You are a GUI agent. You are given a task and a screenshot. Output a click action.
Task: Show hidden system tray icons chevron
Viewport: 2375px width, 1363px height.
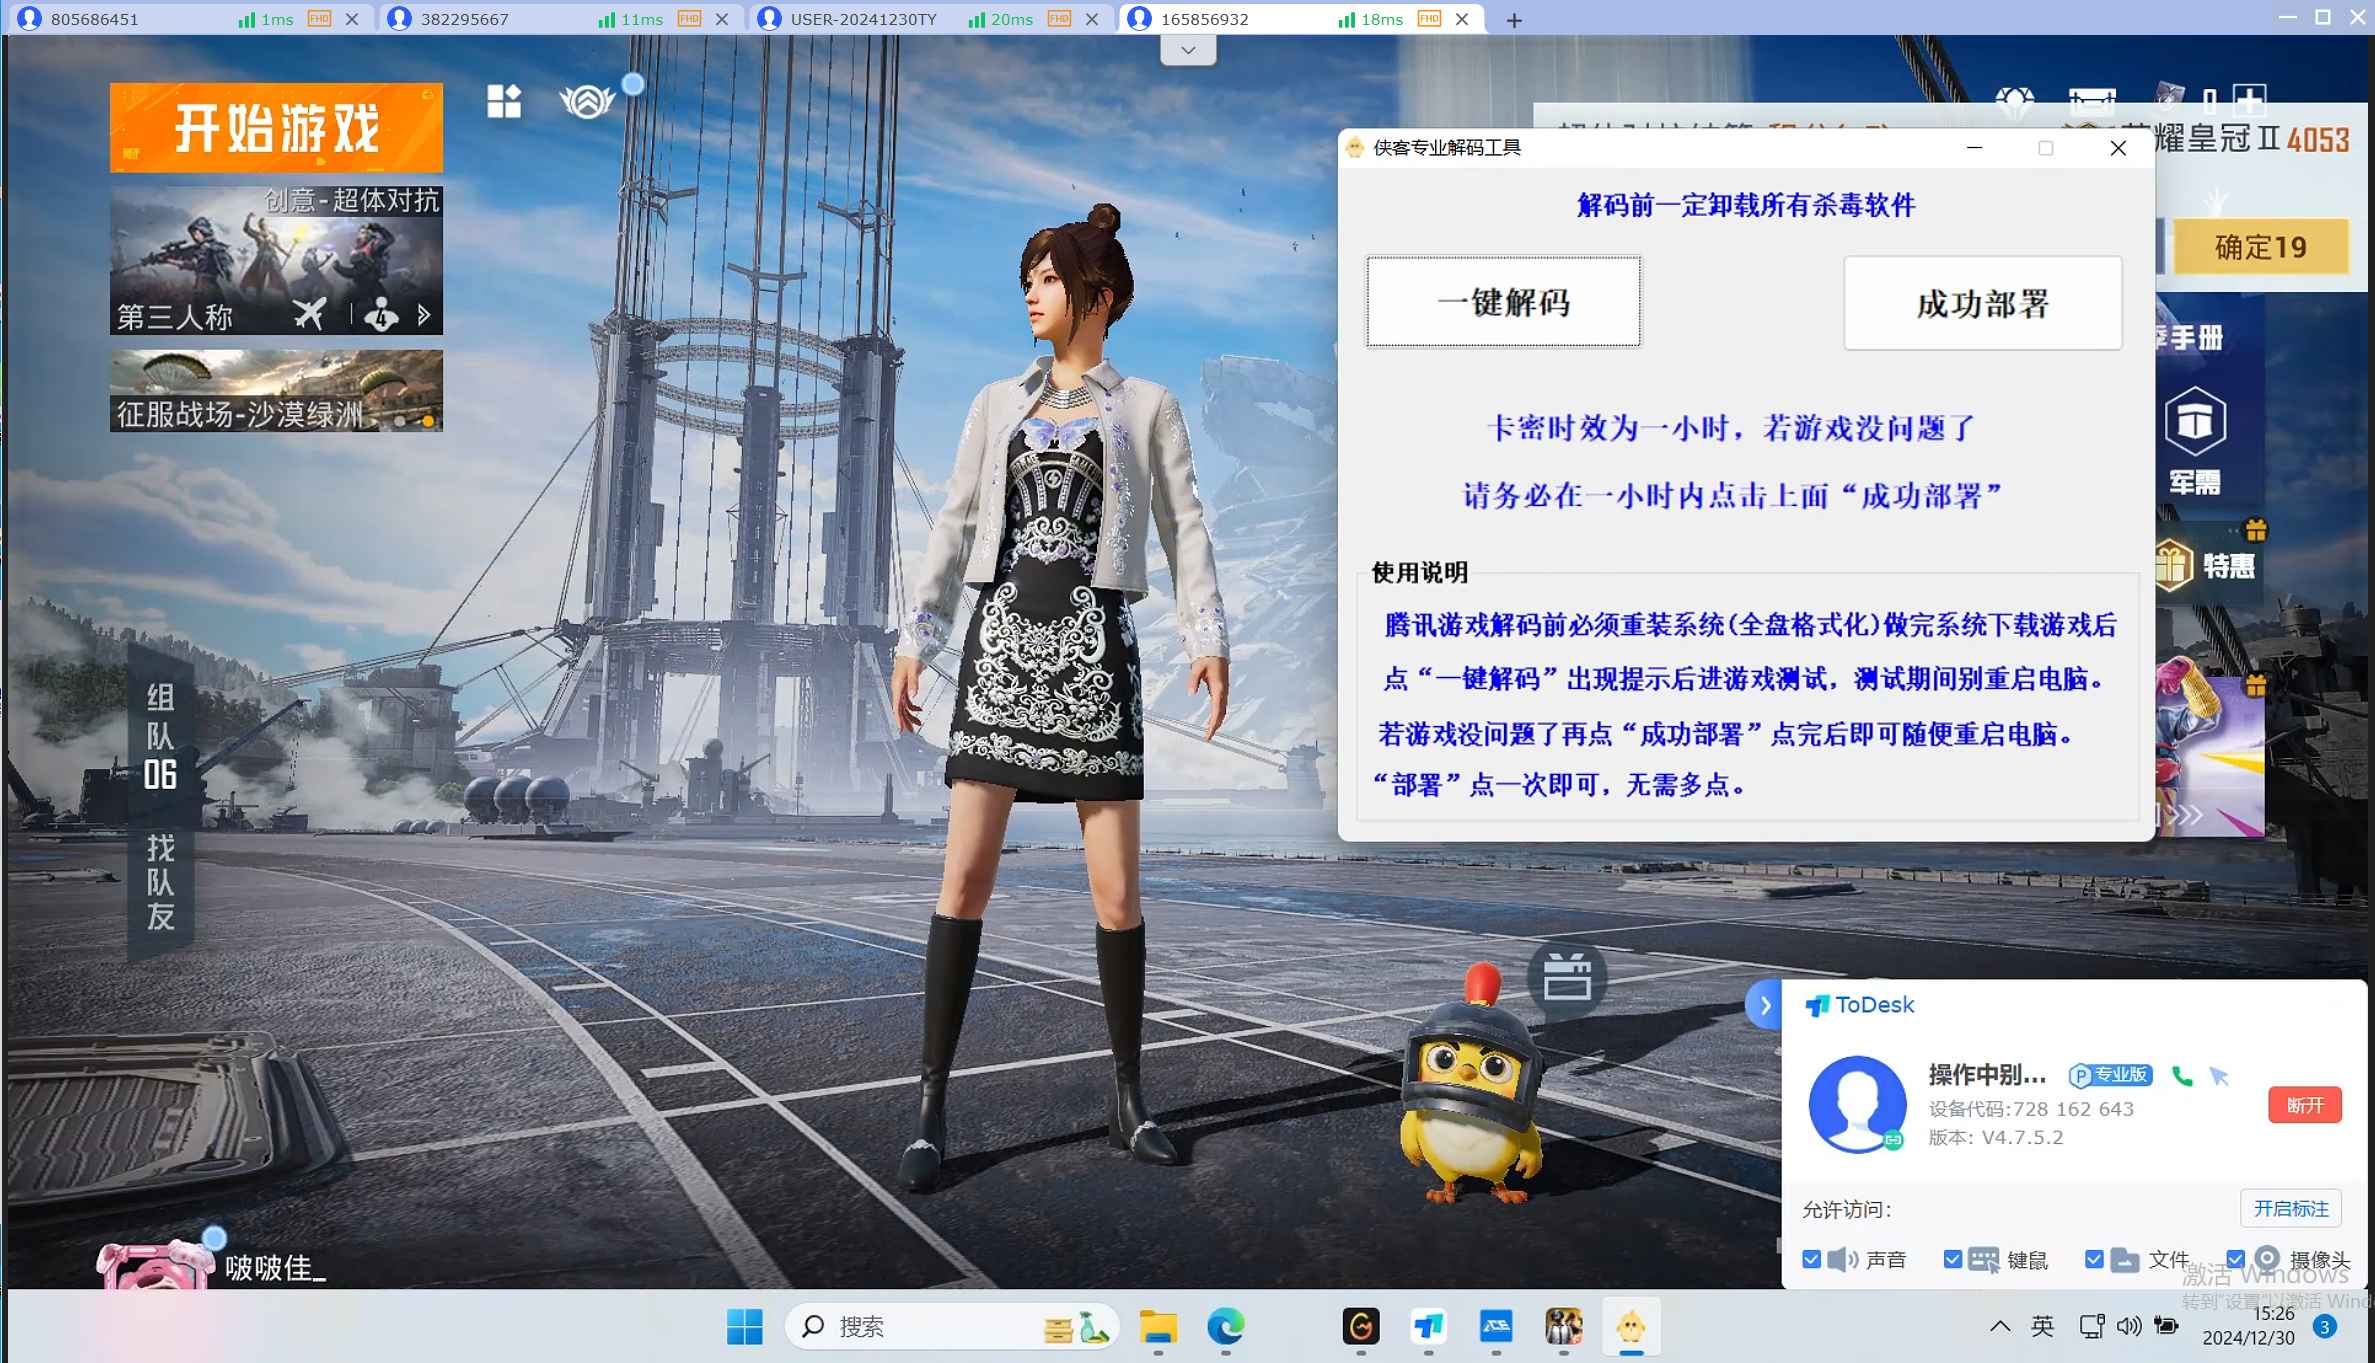coord(1999,1326)
